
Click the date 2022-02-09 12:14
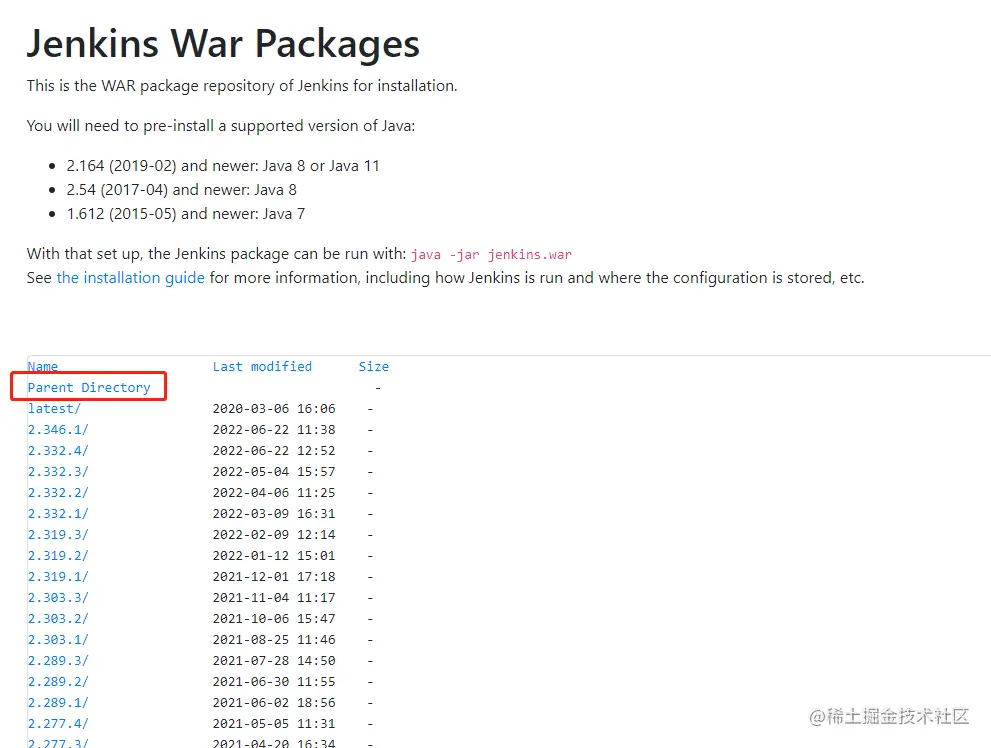pos(274,534)
